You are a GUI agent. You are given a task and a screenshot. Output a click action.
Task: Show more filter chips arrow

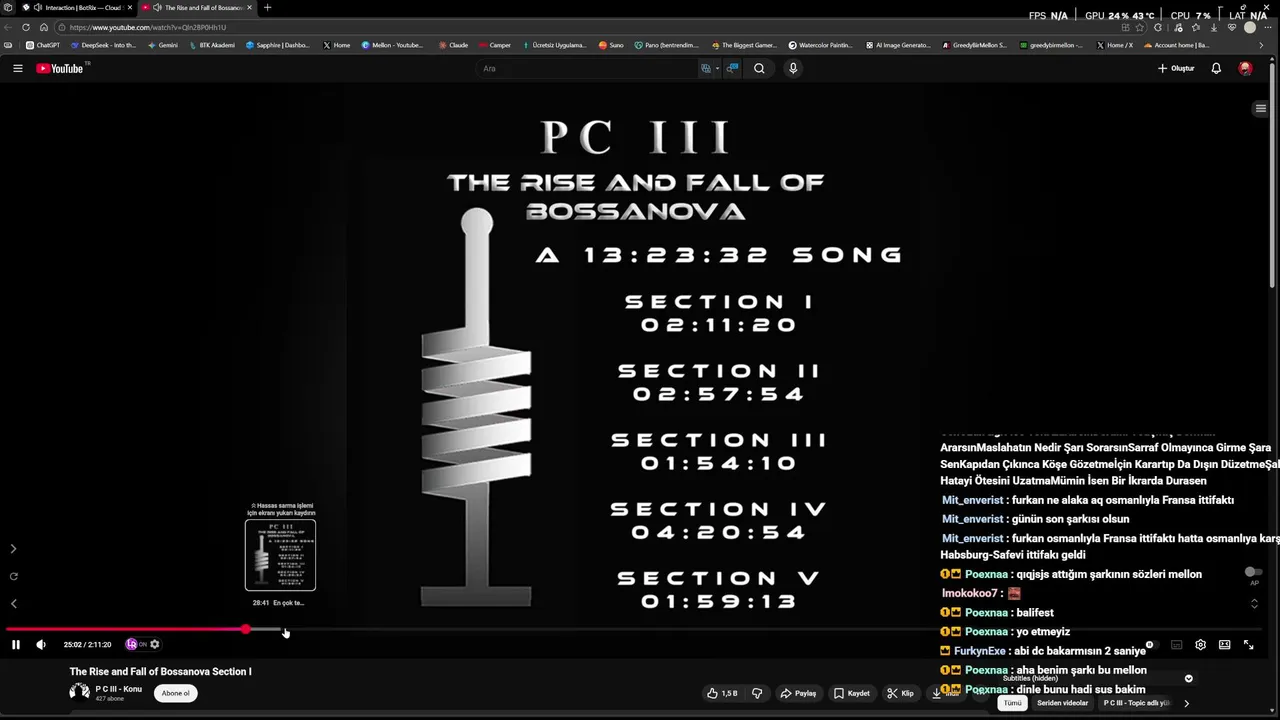coord(1187,703)
